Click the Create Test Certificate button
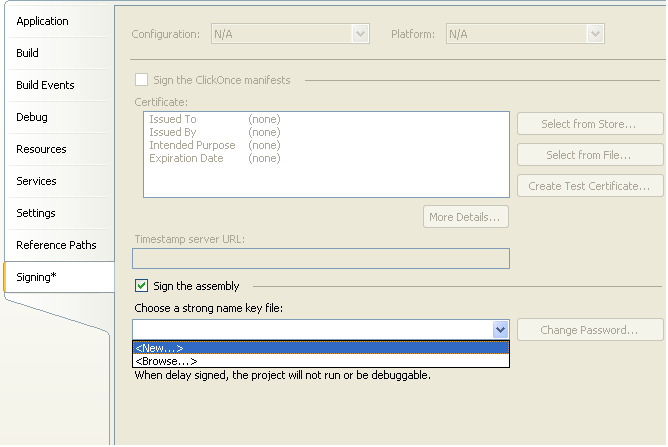 coord(590,186)
